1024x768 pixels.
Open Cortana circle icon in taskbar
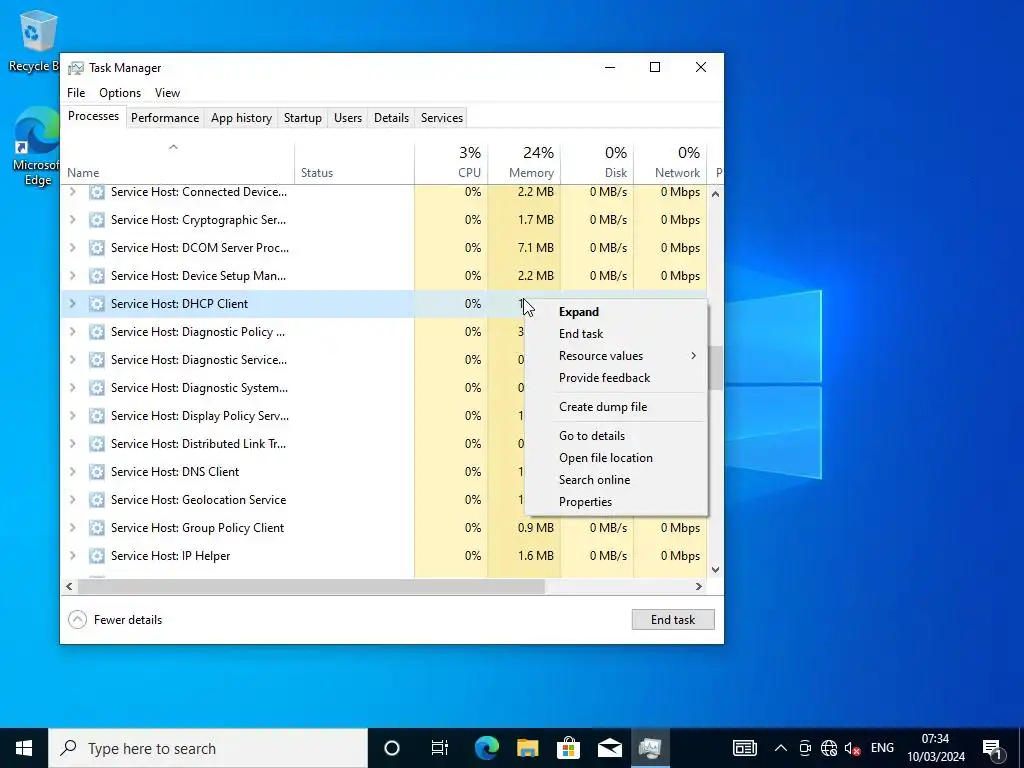pyautogui.click(x=392, y=748)
